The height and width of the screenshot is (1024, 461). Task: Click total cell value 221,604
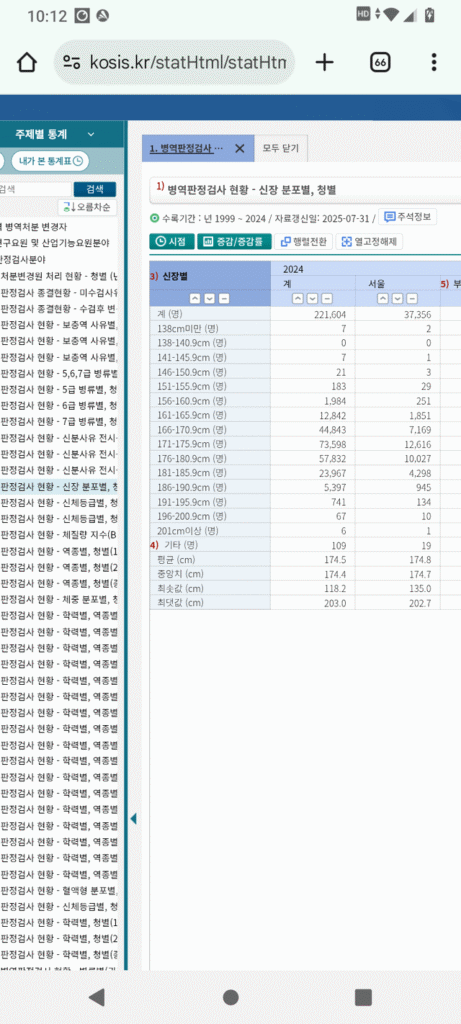(330, 314)
